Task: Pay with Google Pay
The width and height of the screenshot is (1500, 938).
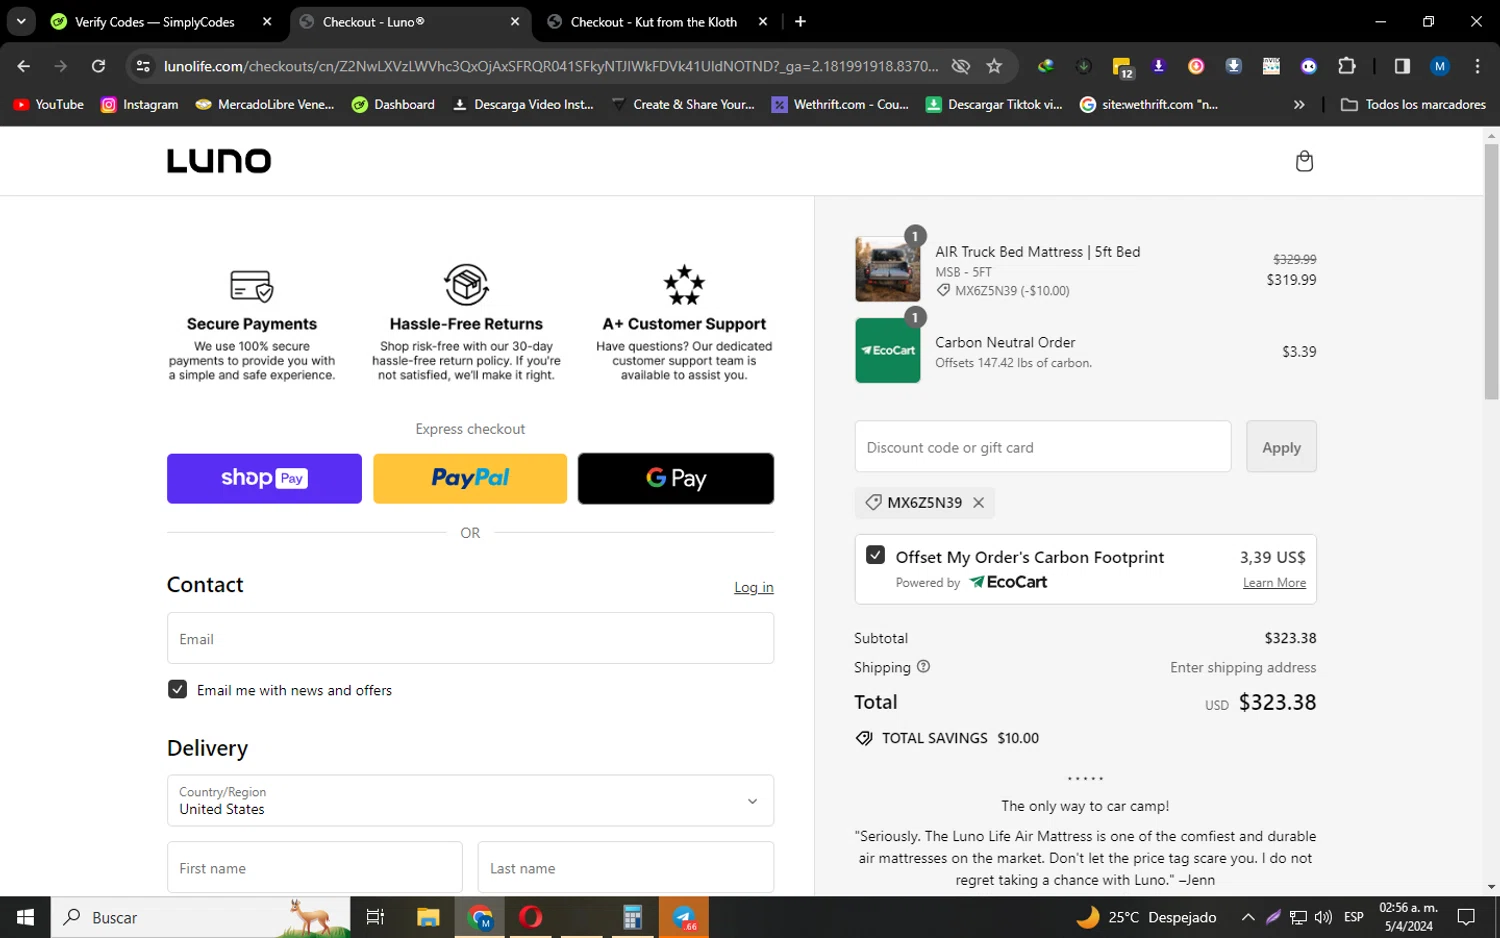Action: [x=676, y=478]
